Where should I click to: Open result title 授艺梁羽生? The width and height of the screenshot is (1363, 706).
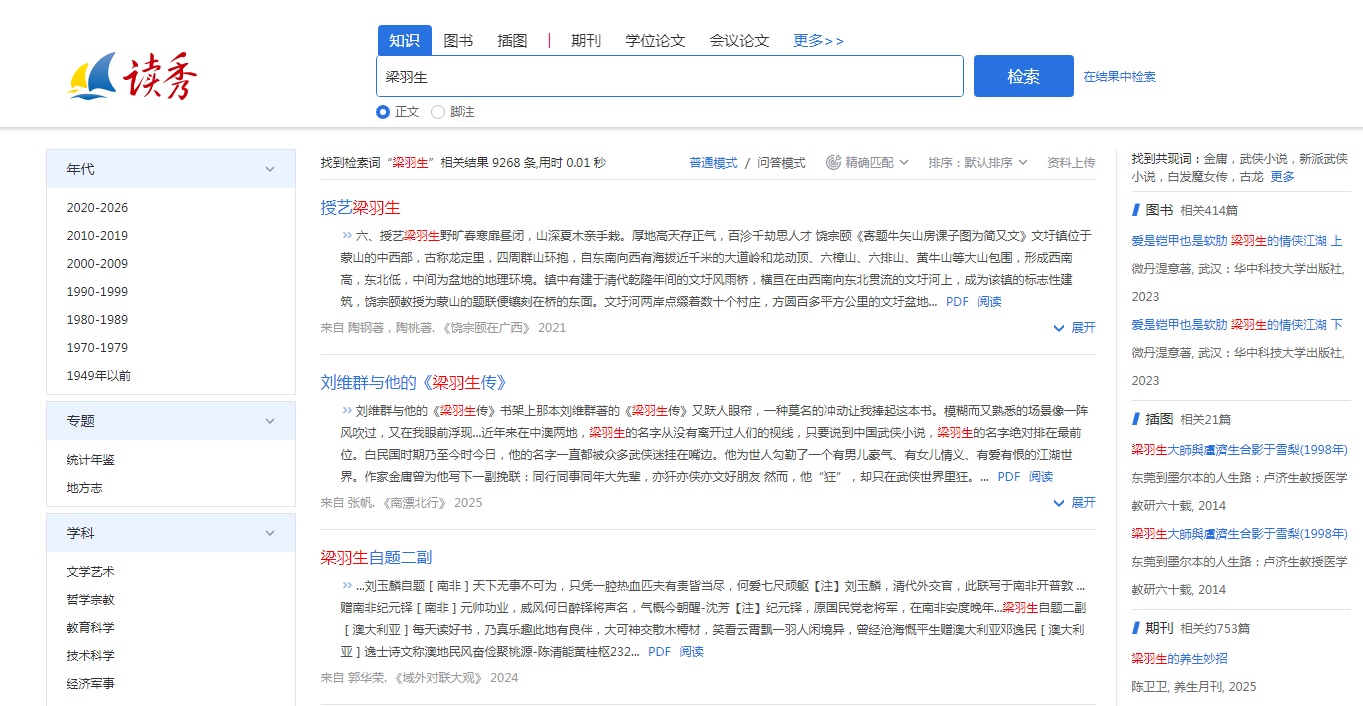pyautogui.click(x=360, y=208)
